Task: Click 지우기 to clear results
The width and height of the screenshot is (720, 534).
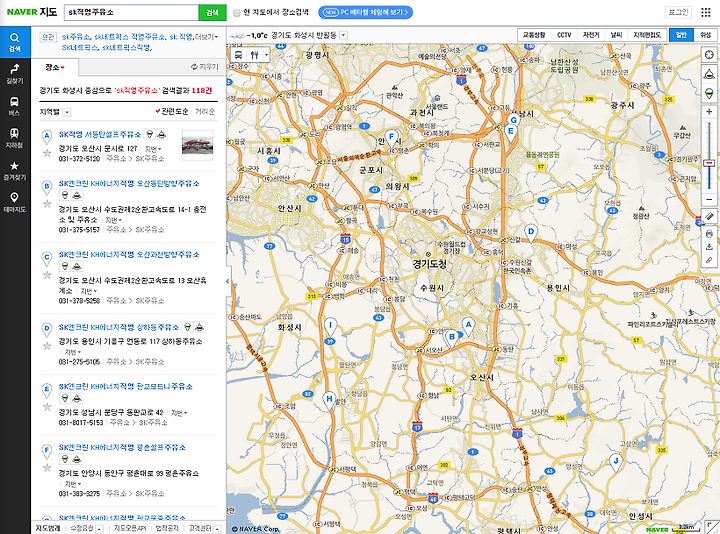Action: tap(205, 67)
